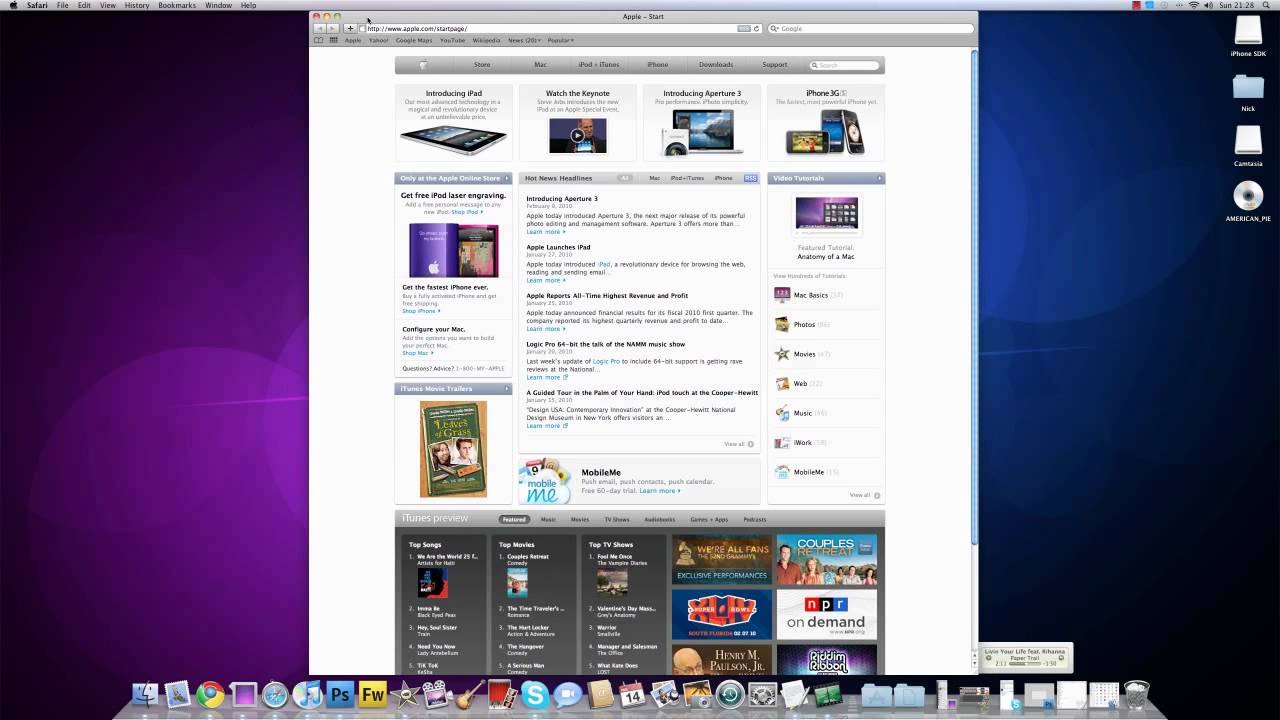Screen dimensions: 1280x720
Task: Open the Trash in the Dock
Action: [x=1136, y=695]
